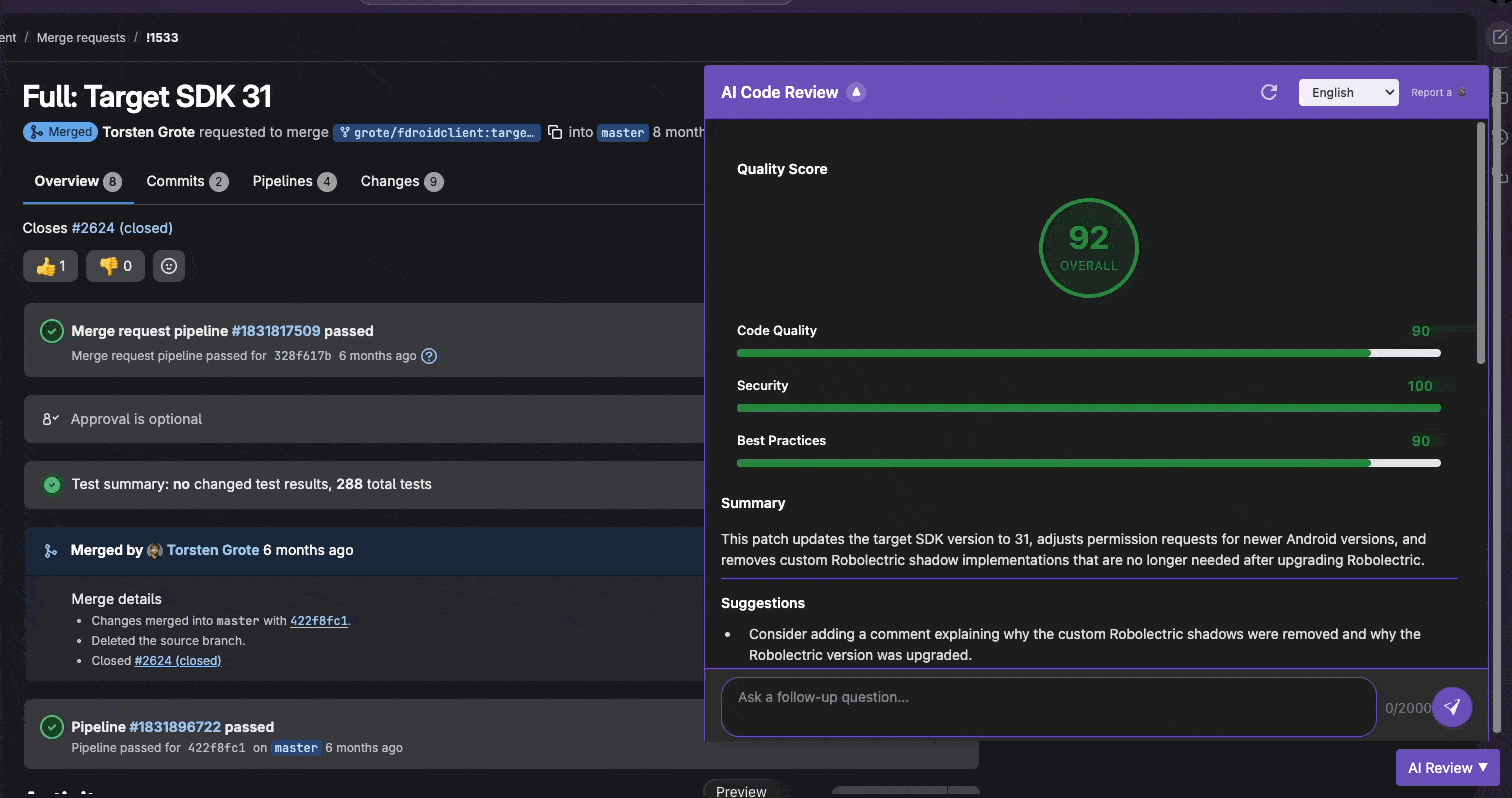
Task: Open the Changes tab
Action: (x=401, y=181)
